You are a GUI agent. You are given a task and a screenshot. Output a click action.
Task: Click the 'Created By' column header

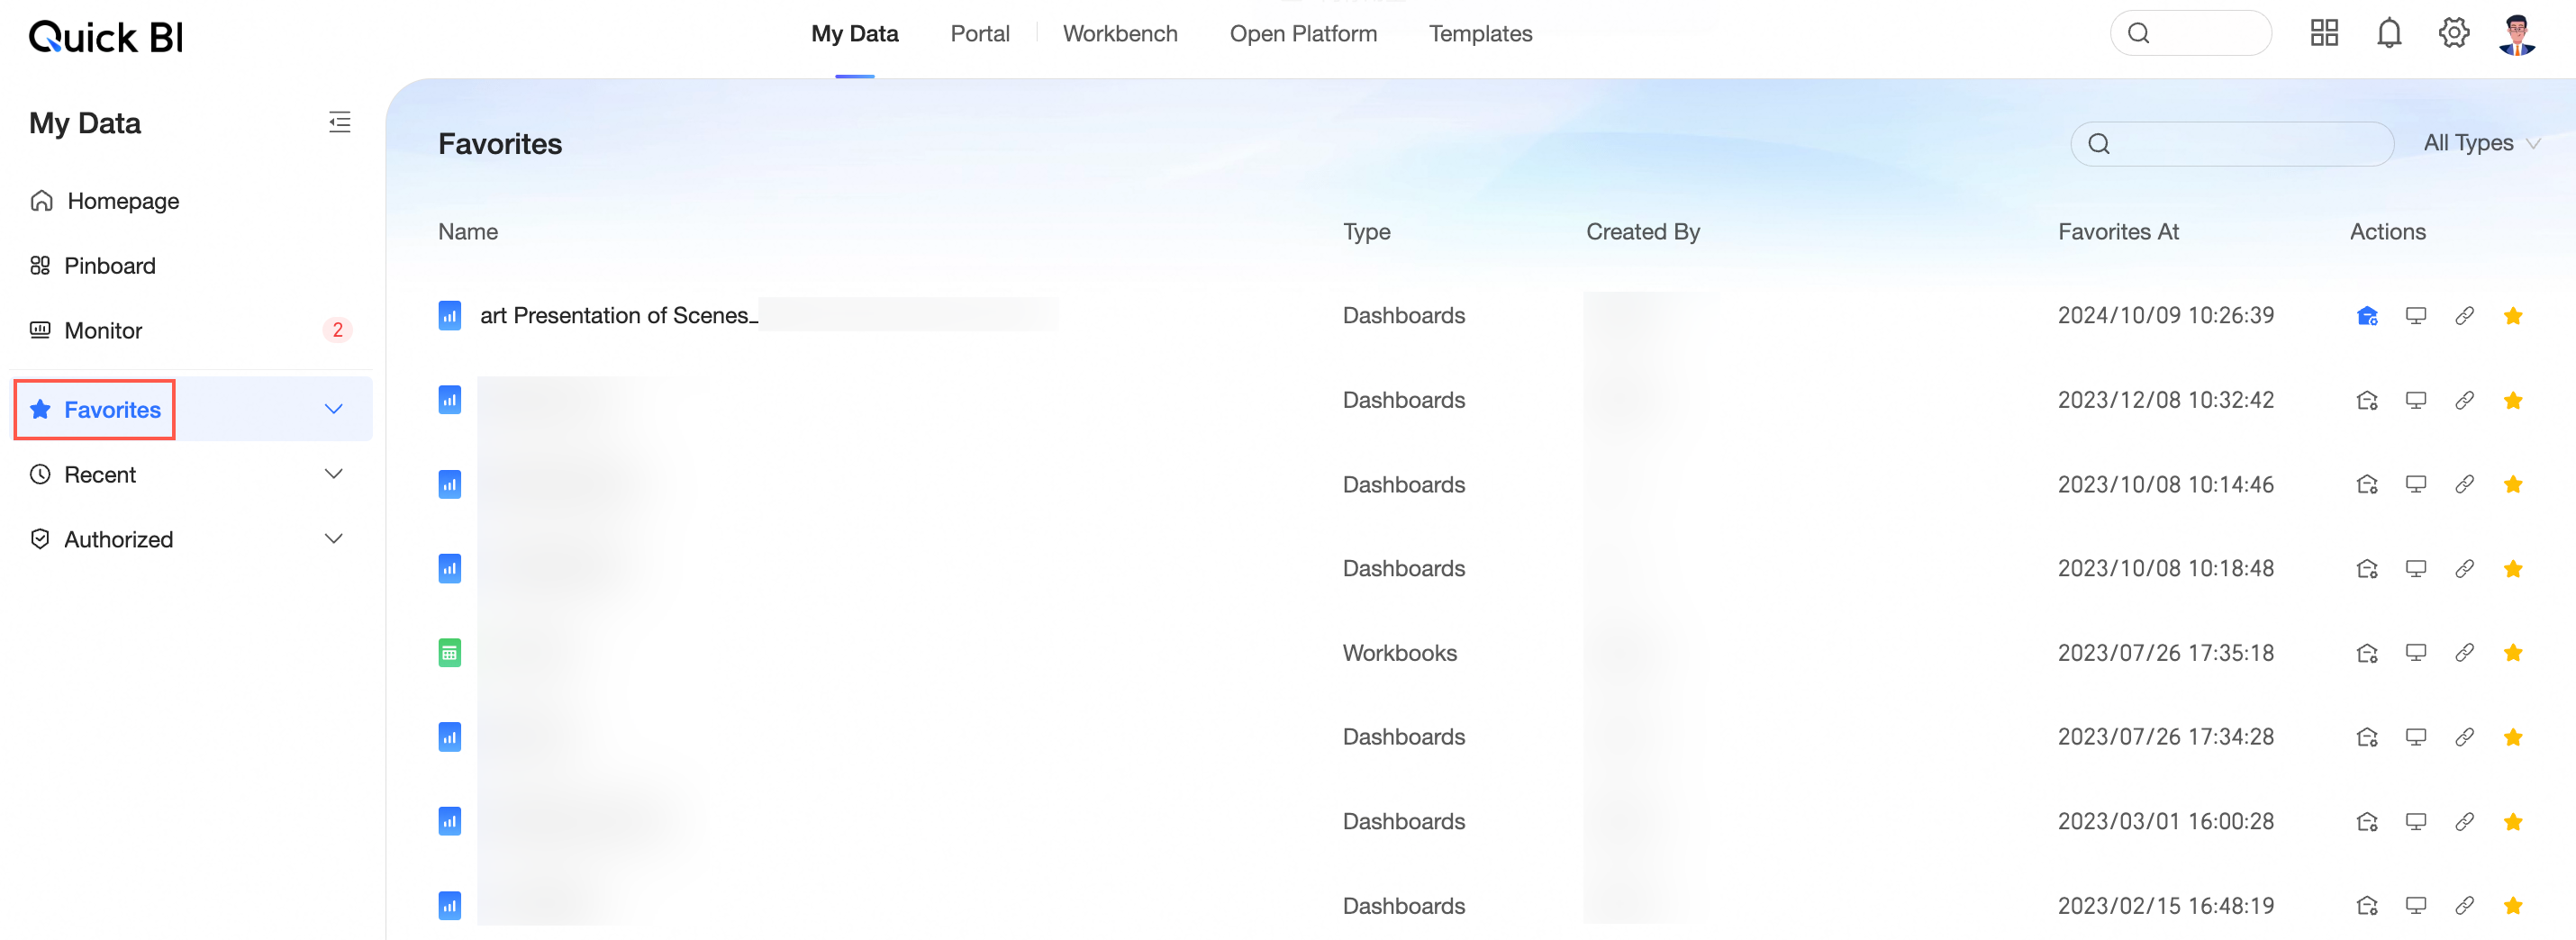click(x=1643, y=232)
